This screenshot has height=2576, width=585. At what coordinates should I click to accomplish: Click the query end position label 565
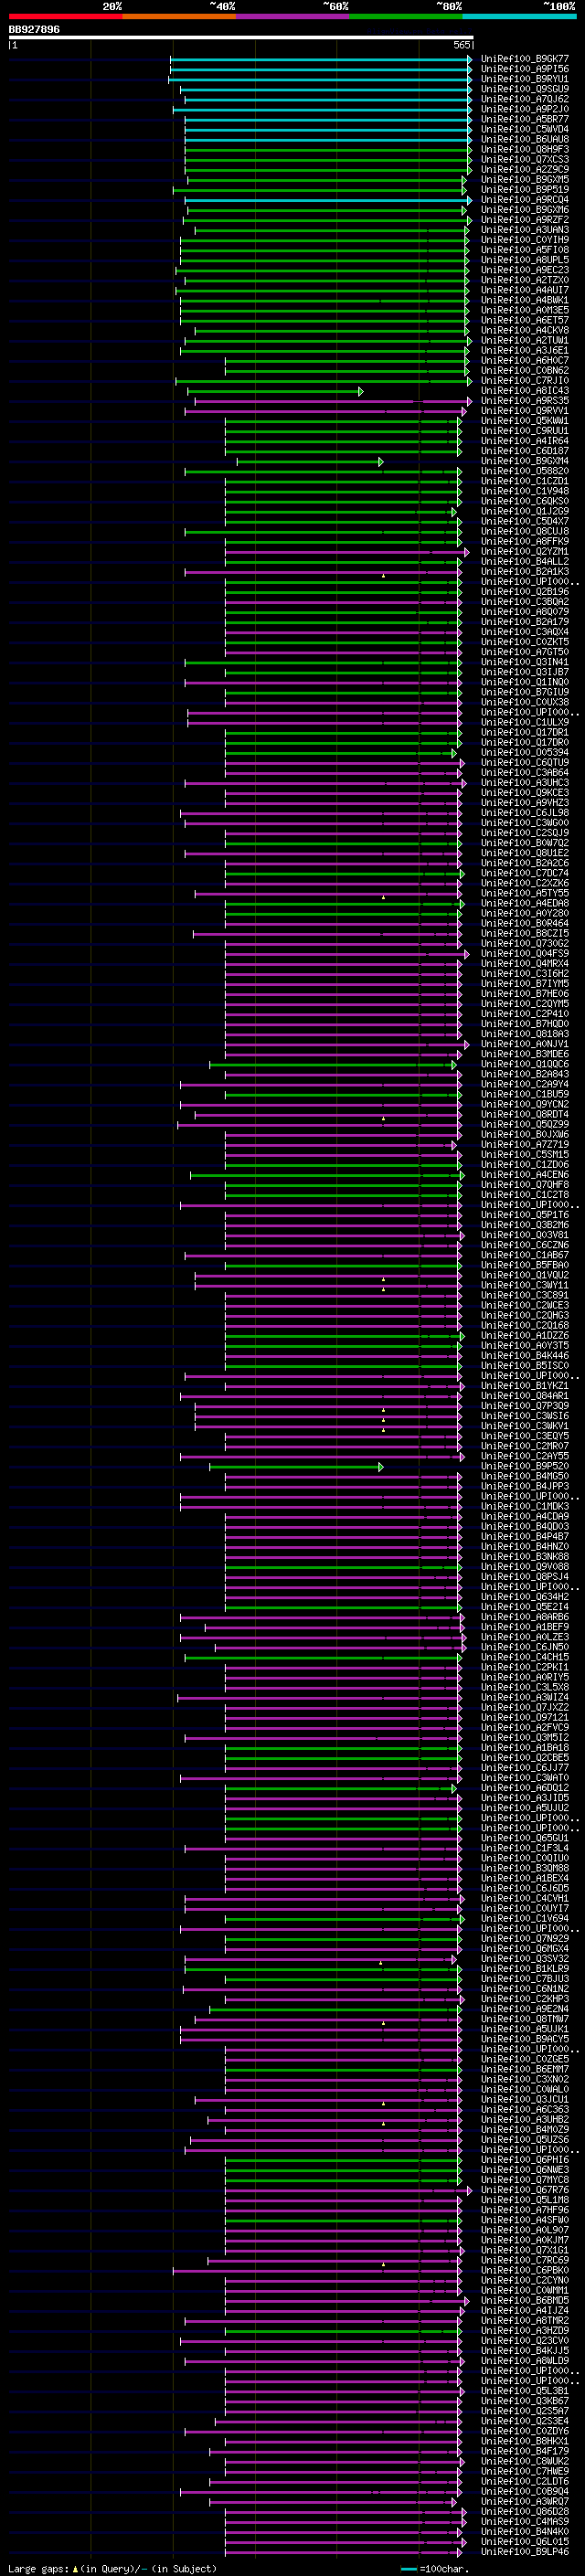click(461, 45)
